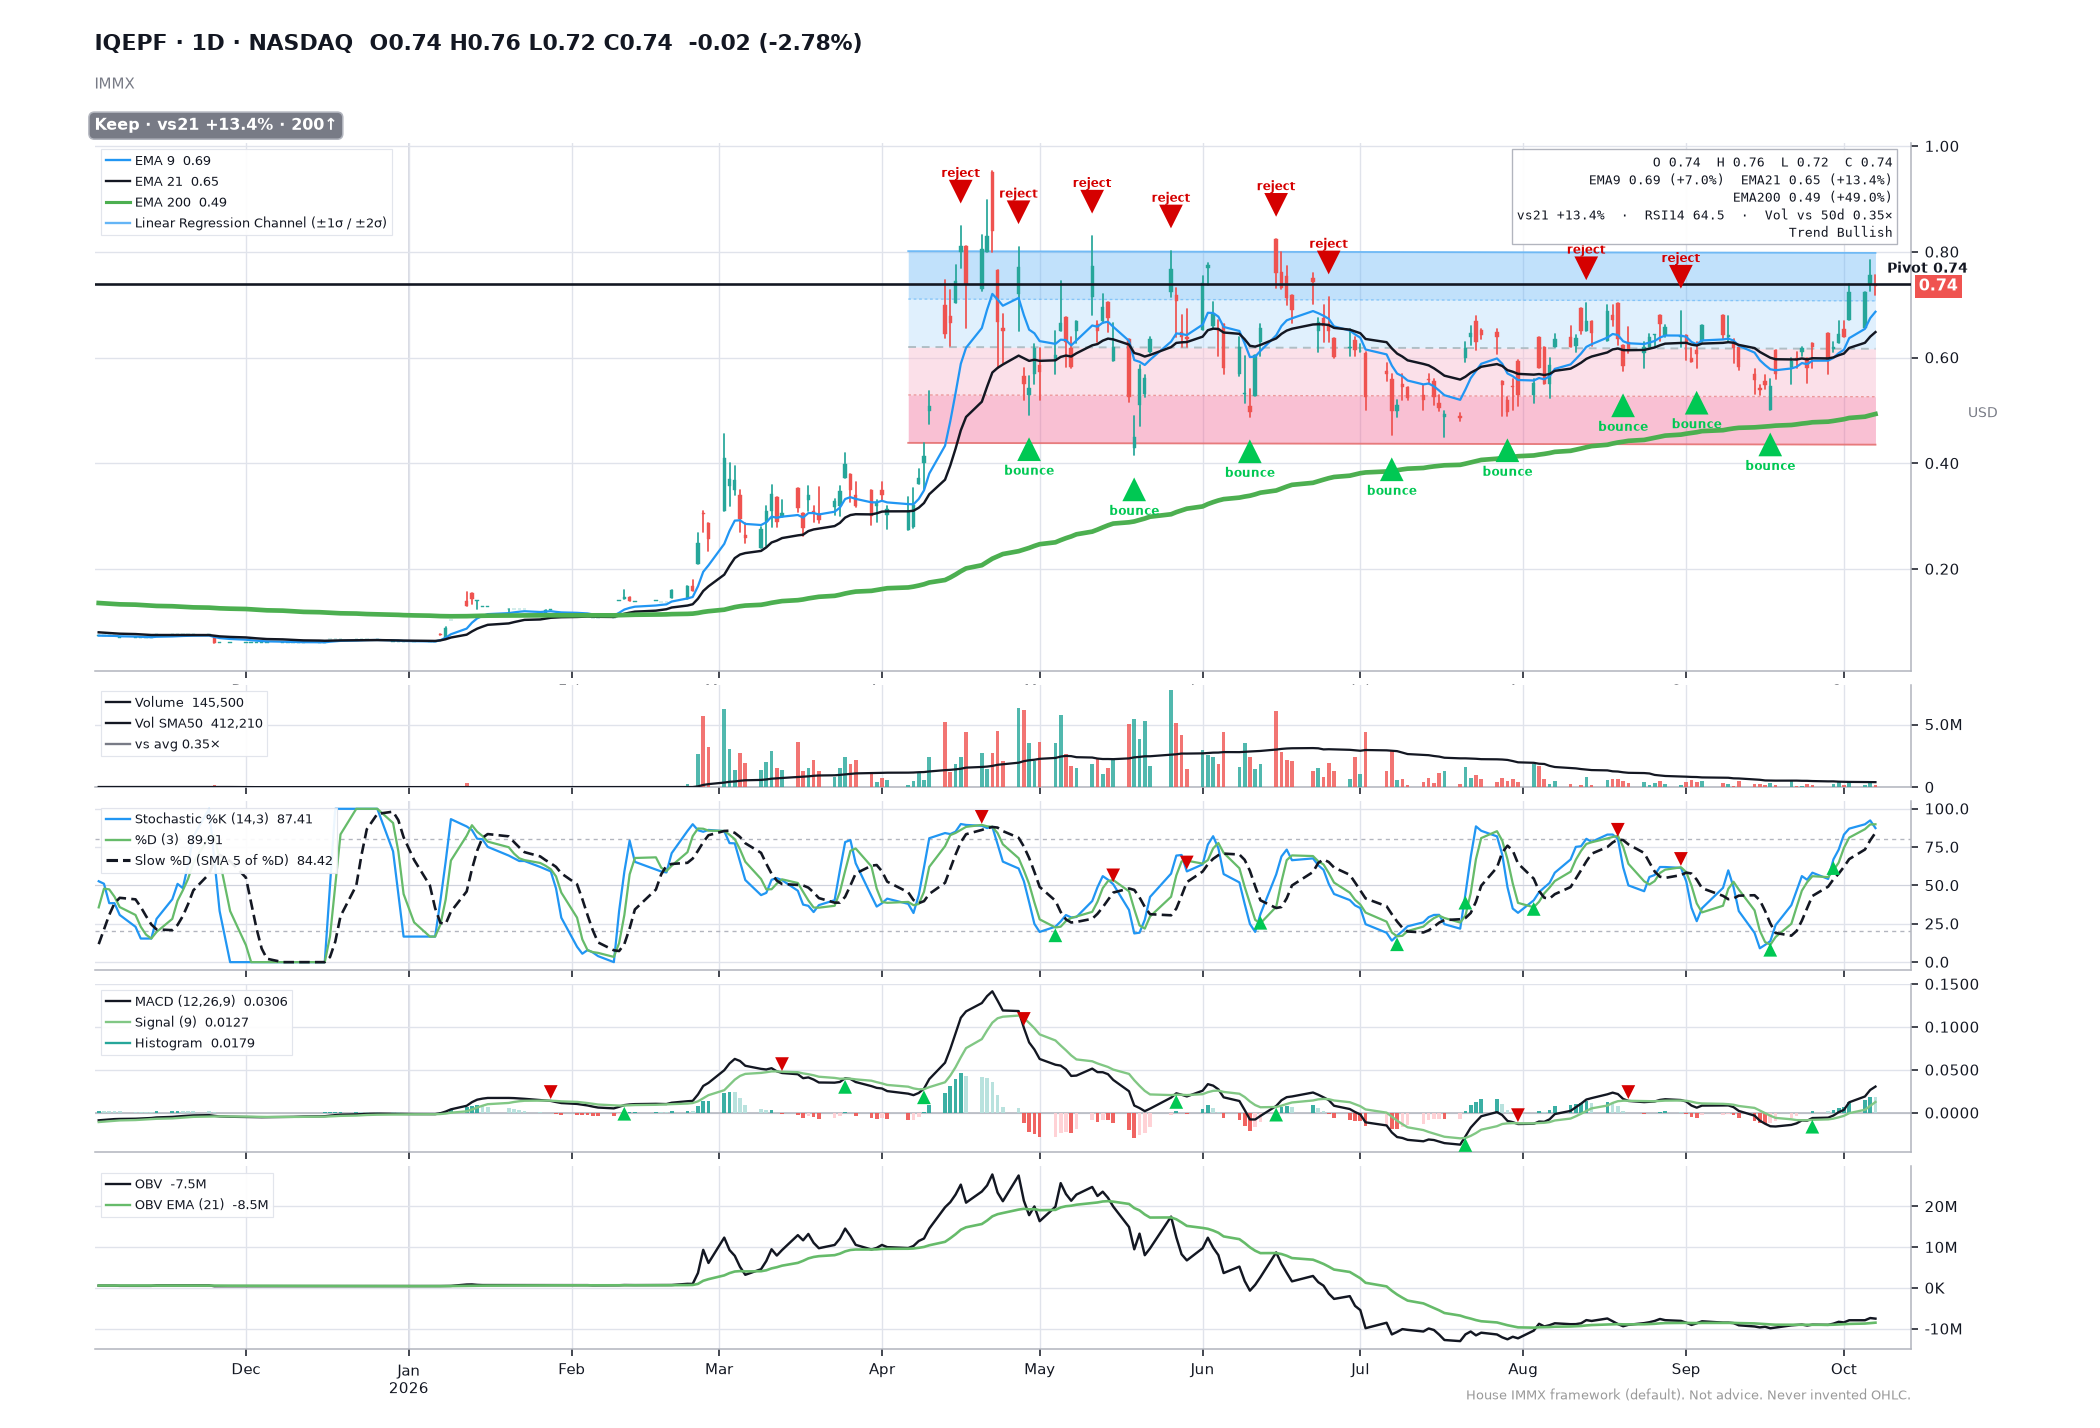
Task: Click the Mar label on the time axis
Action: [719, 1369]
